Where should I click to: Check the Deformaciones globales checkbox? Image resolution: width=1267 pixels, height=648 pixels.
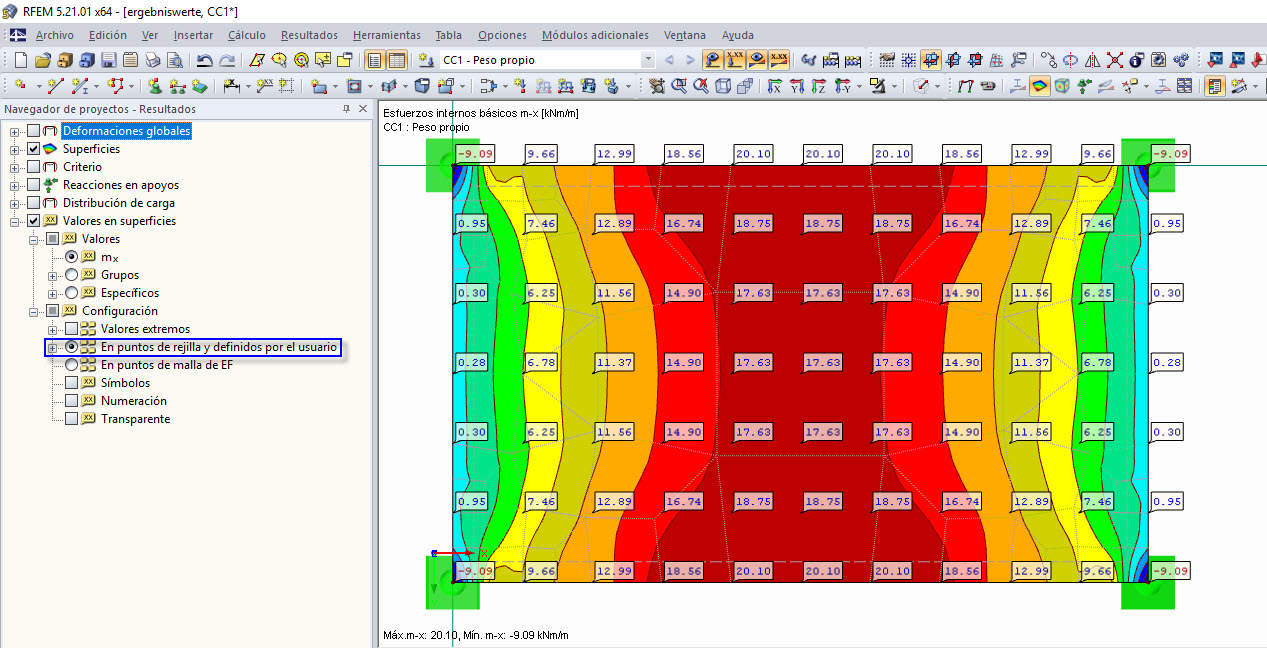pos(34,131)
